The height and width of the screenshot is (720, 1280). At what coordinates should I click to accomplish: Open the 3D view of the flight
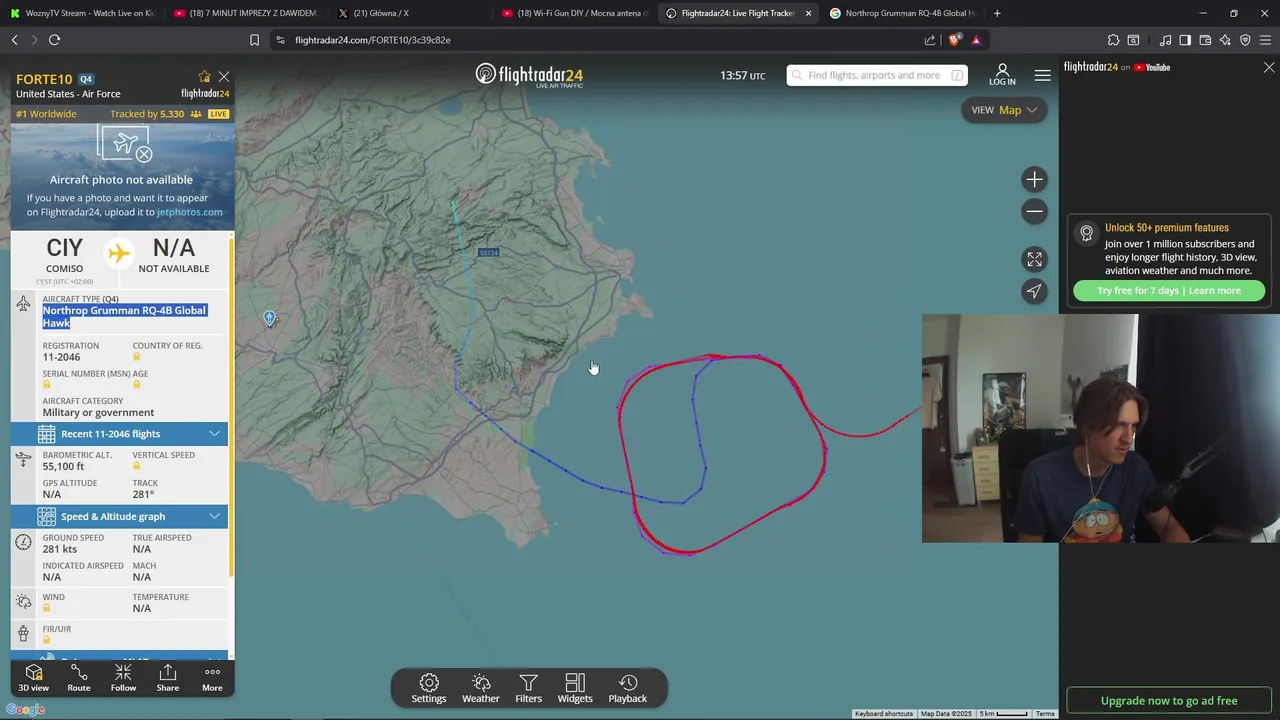[33, 678]
